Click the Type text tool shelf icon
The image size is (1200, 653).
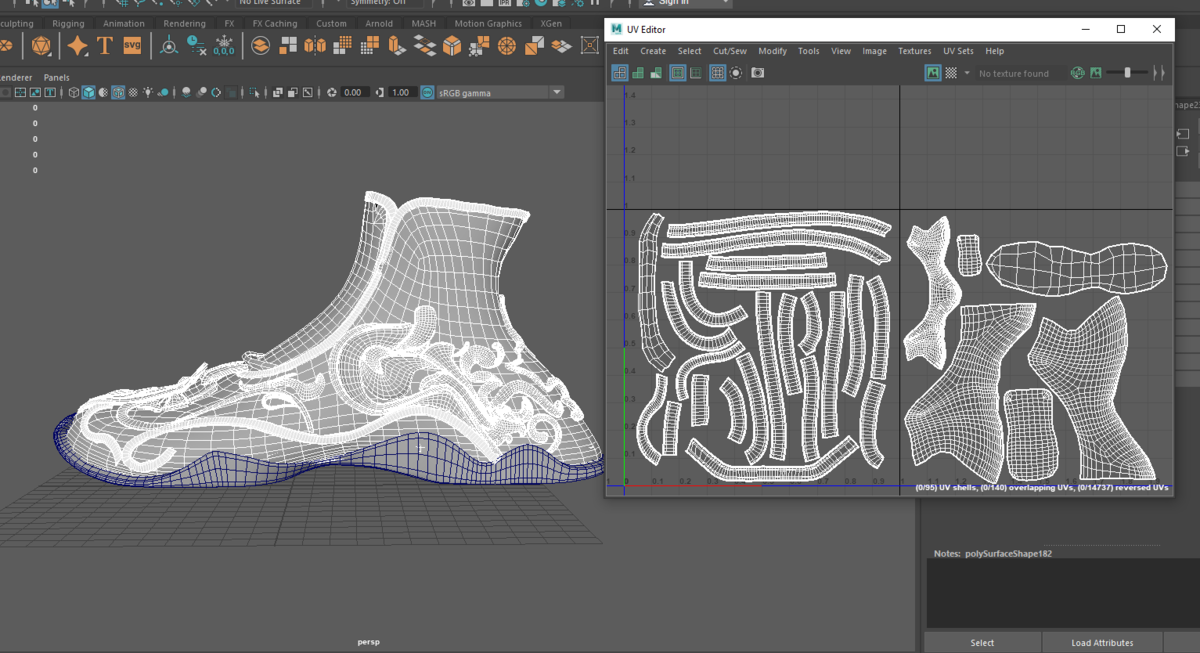pyautogui.click(x=104, y=46)
